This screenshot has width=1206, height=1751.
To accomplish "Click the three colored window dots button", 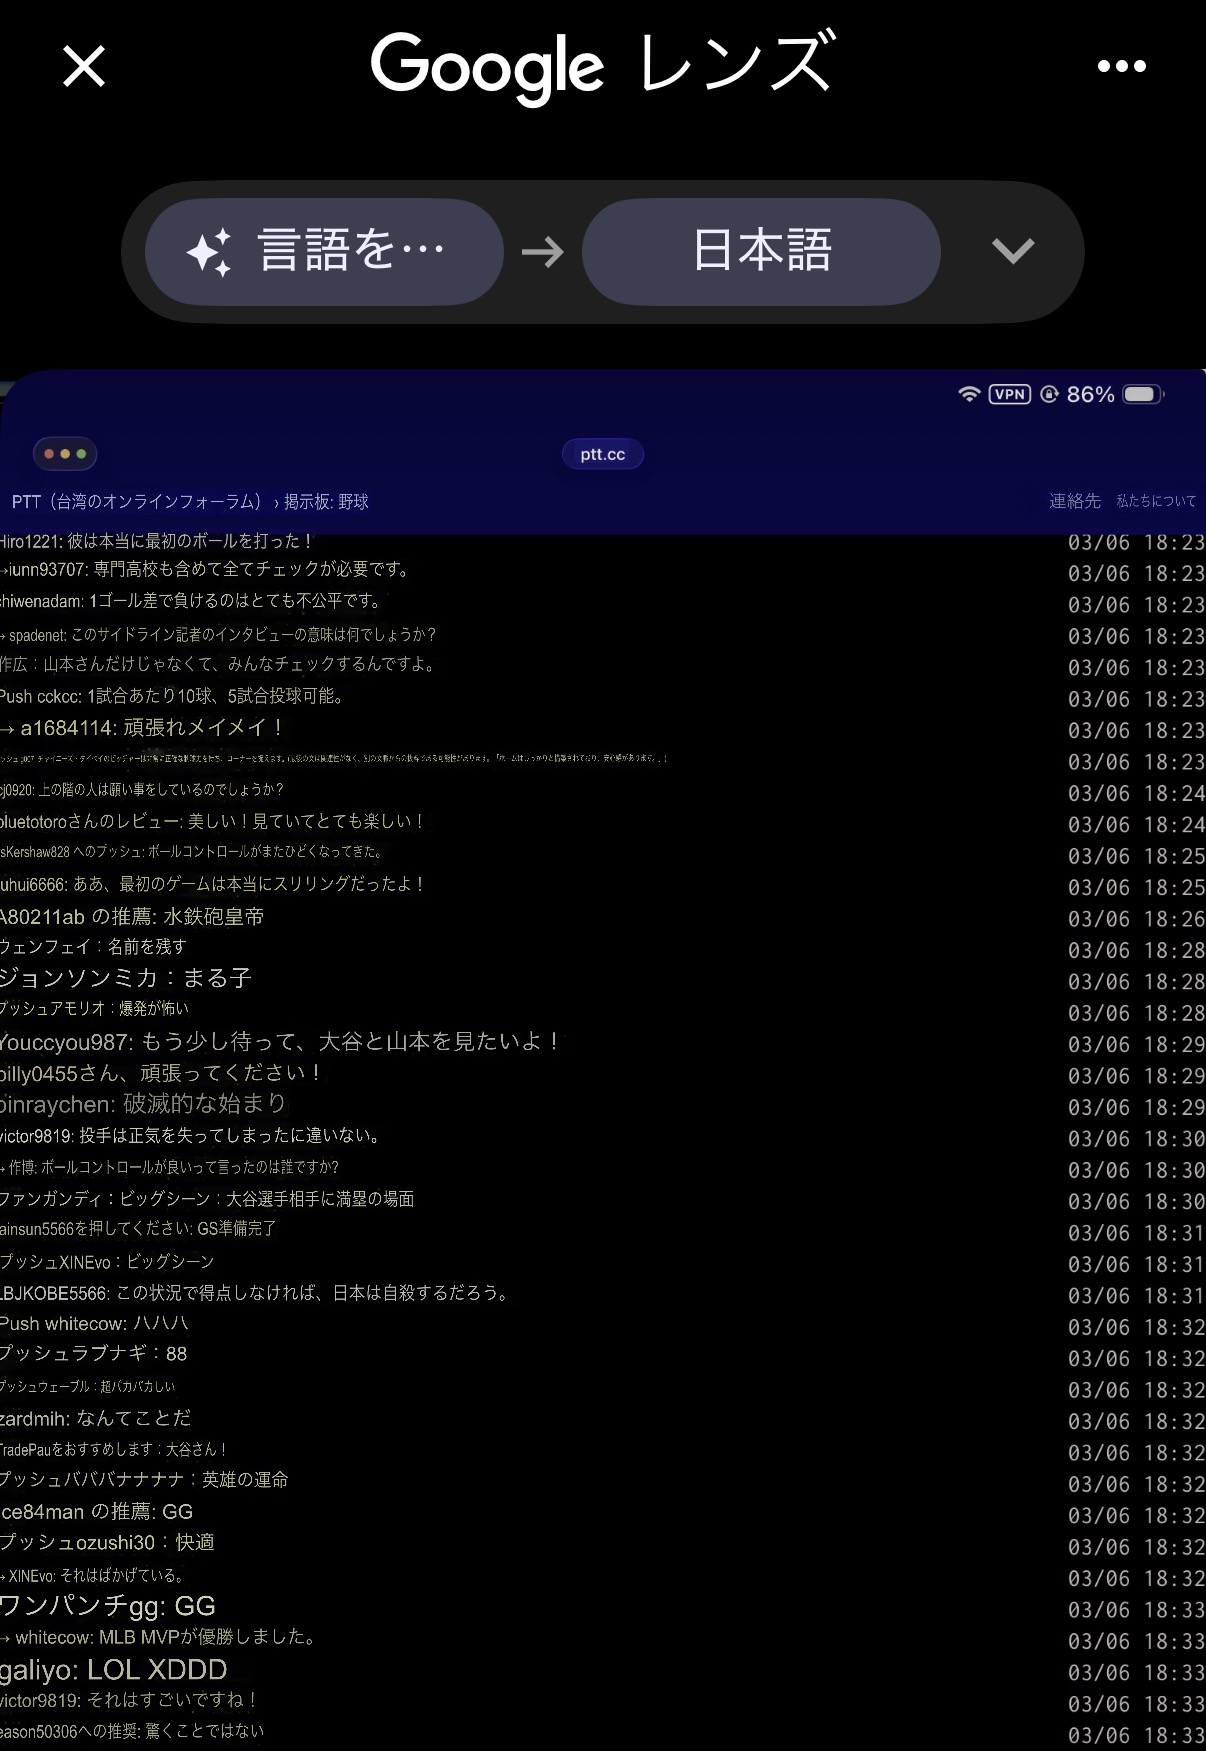I will tap(65, 454).
